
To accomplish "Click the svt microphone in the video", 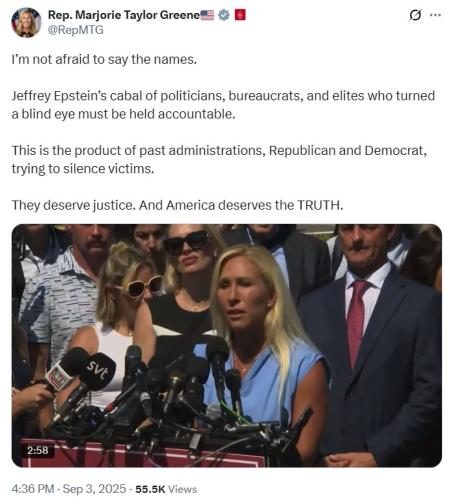I will point(98,371).
